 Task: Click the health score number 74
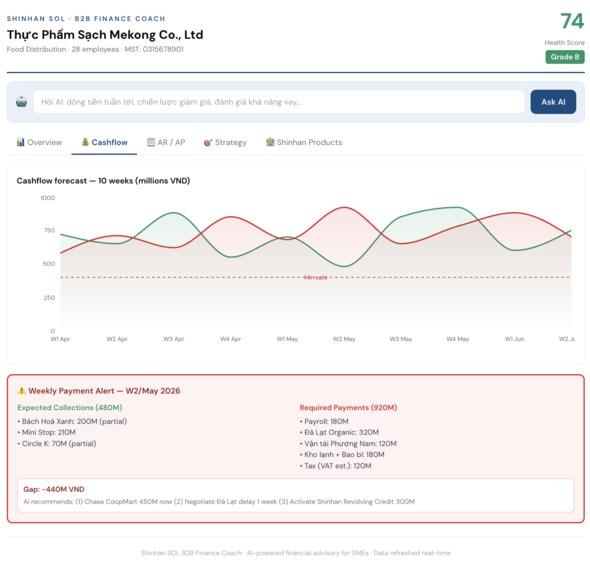pyautogui.click(x=572, y=21)
